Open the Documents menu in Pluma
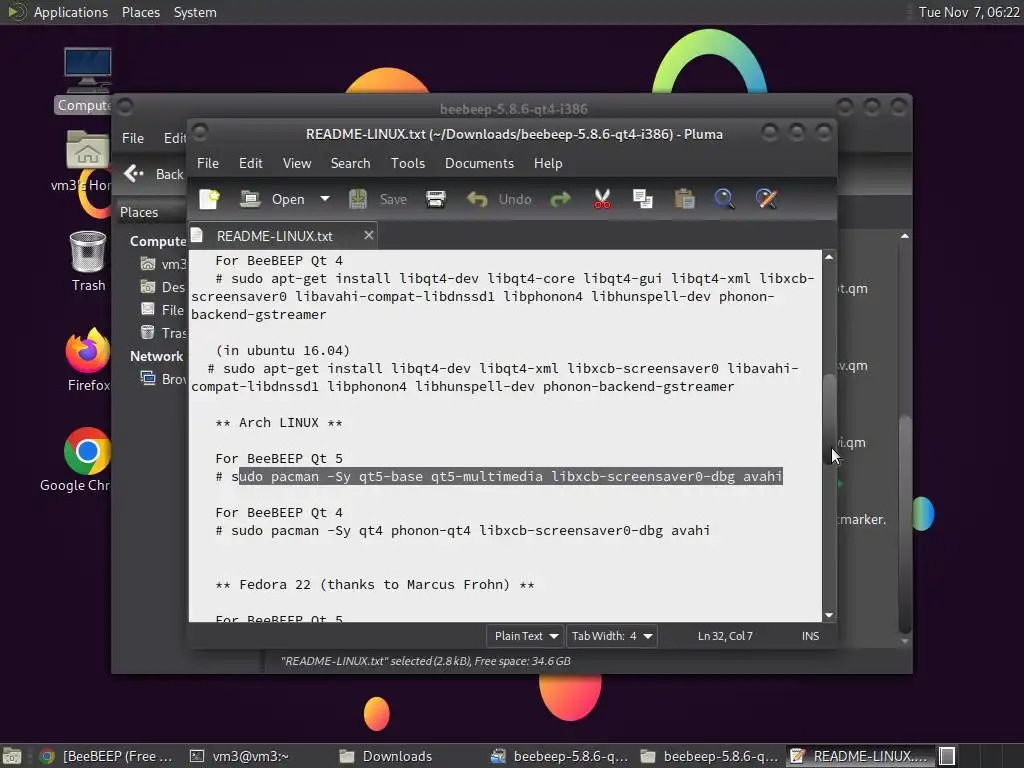The height and width of the screenshot is (768, 1024). tap(479, 163)
